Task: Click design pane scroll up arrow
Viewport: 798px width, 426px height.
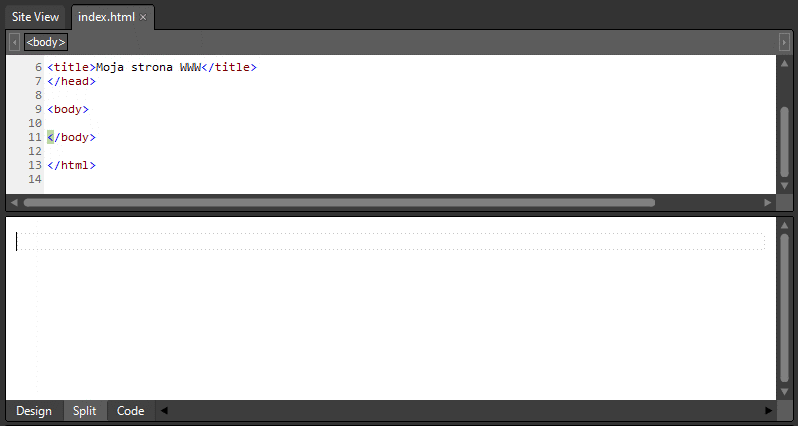Action: point(784,225)
